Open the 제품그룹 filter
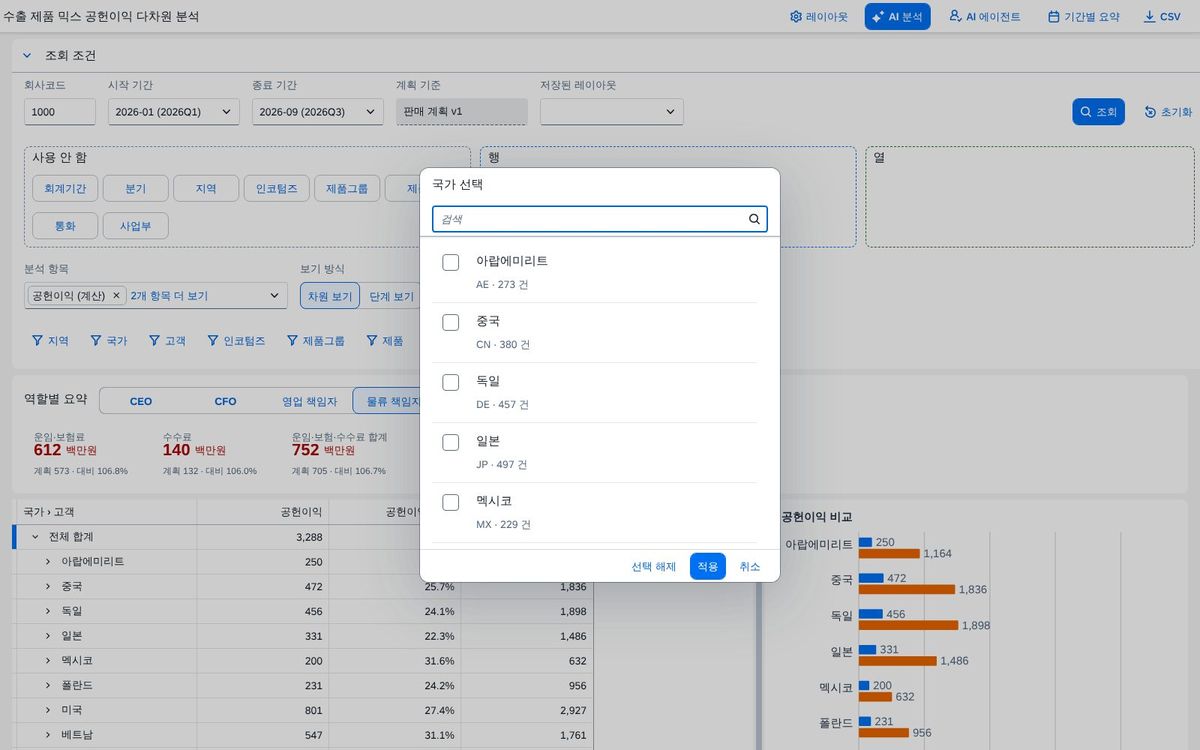The image size is (1200, 750). pos(315,341)
